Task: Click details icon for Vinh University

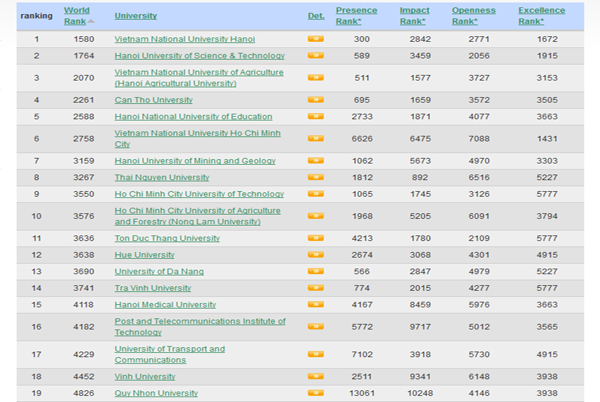Action: 315,377
